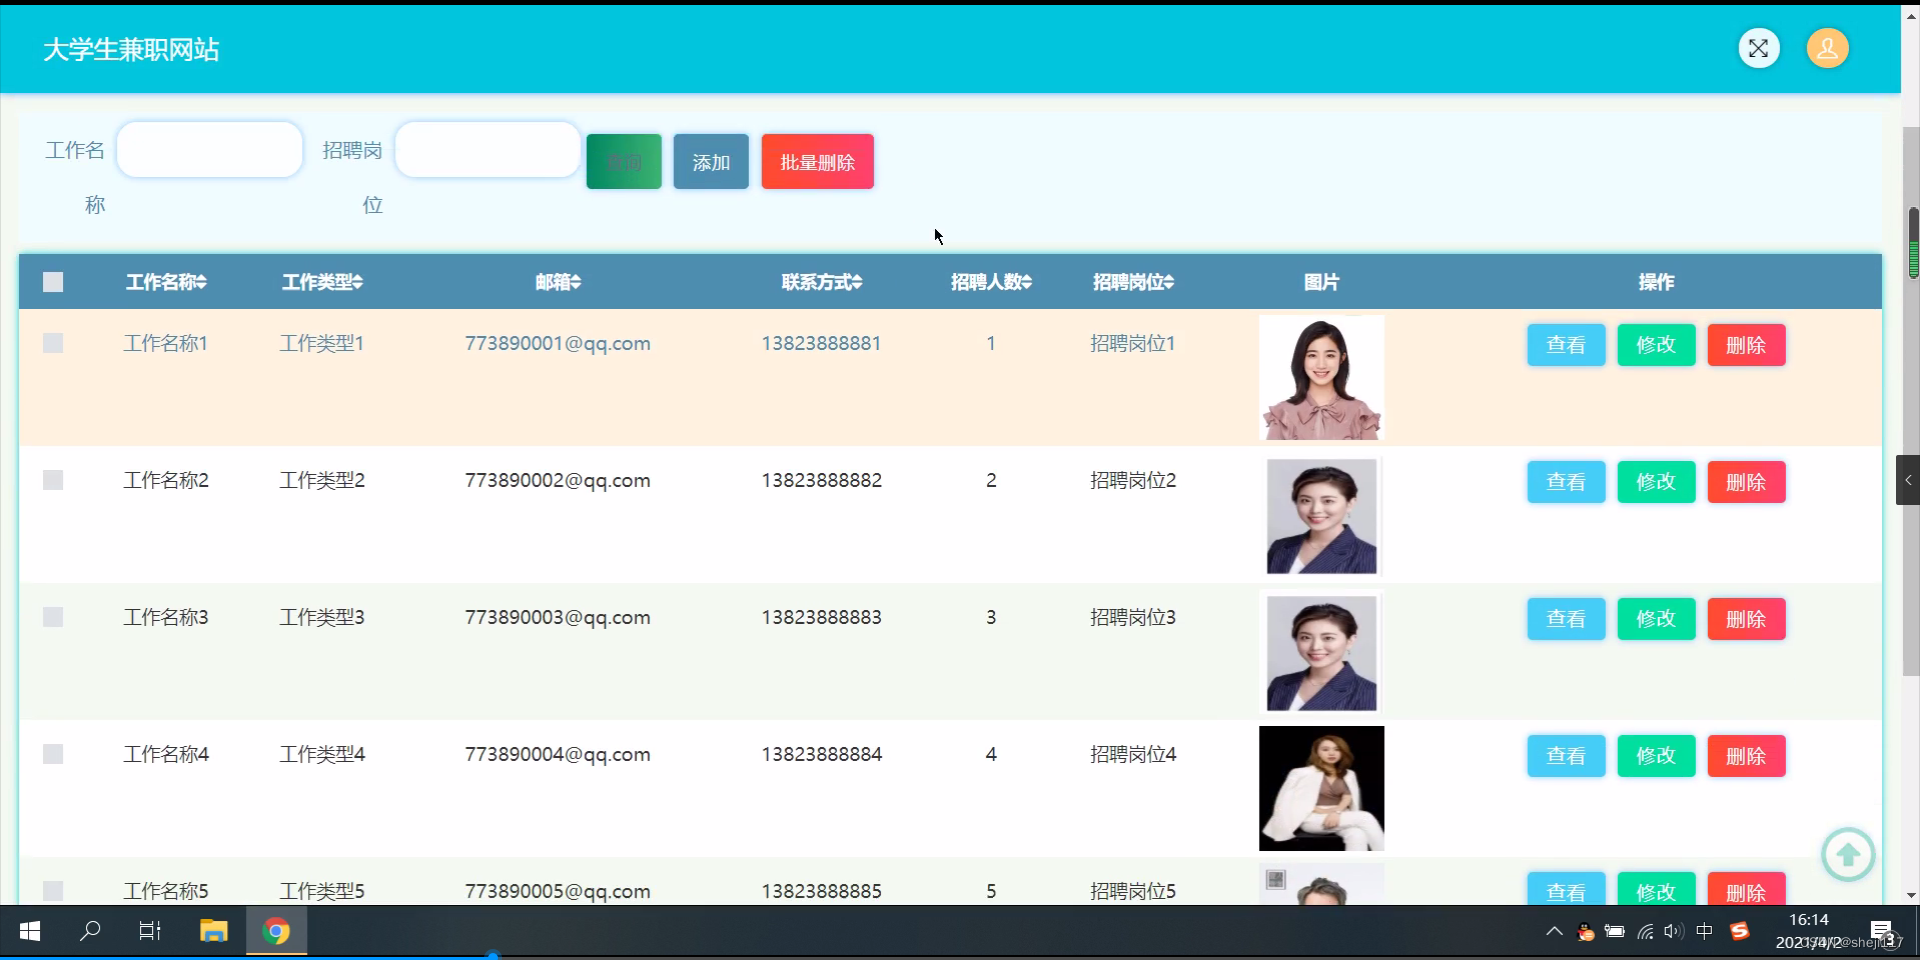Click 修改 for 工作名称3
This screenshot has width=1920, height=960.
click(1656, 619)
